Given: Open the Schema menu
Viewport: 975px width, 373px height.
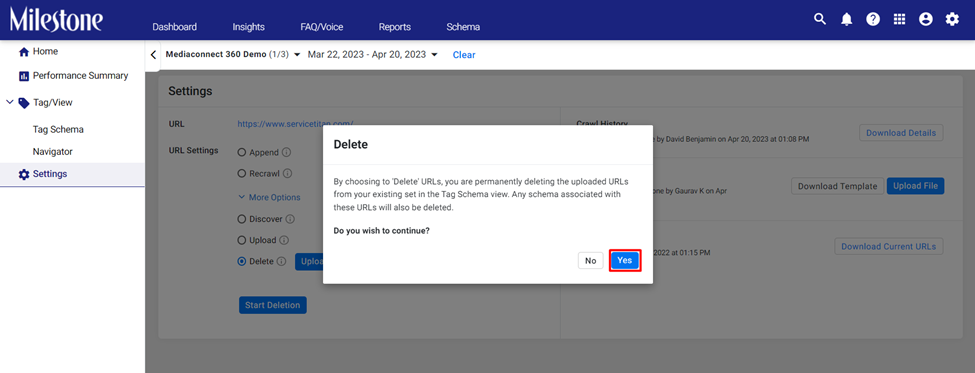Looking at the screenshot, I should tap(463, 27).
